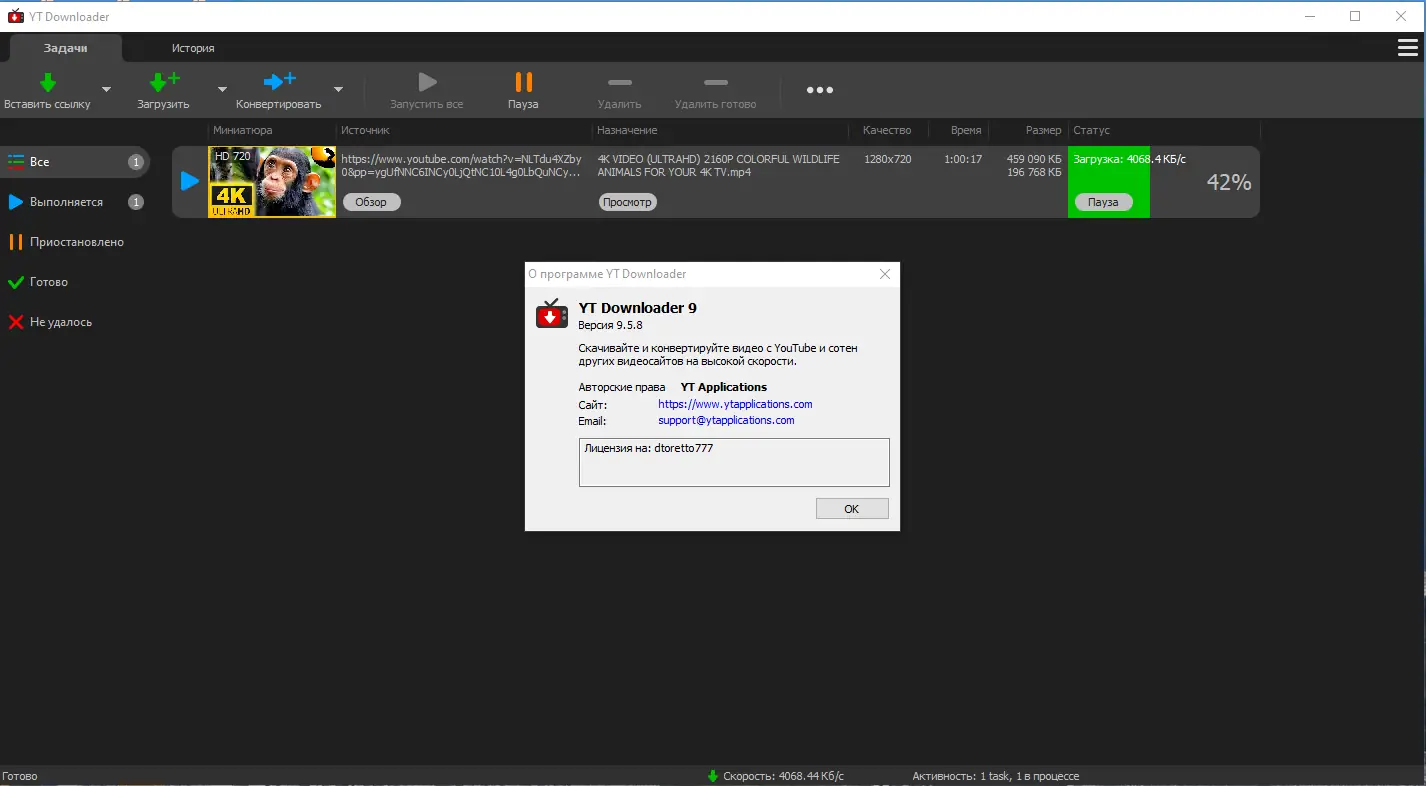Click the Обзор button under the source URL

pos(371,202)
